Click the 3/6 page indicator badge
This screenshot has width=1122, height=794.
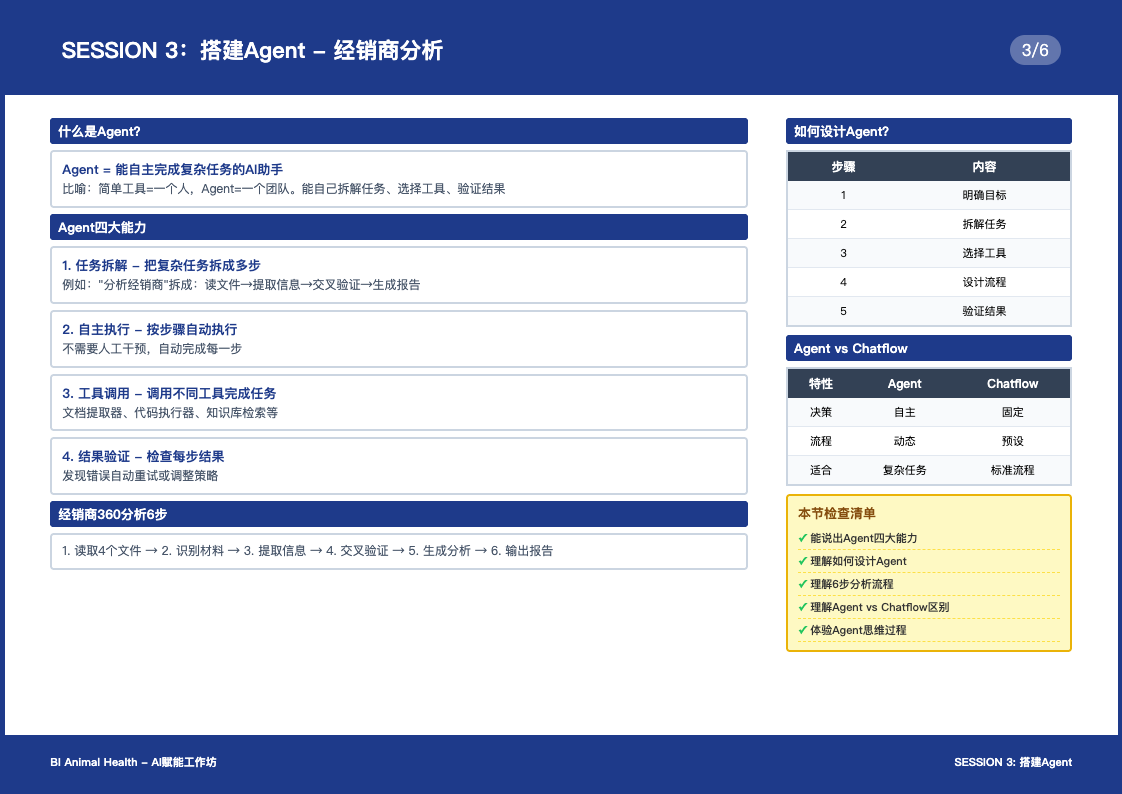coord(1035,49)
